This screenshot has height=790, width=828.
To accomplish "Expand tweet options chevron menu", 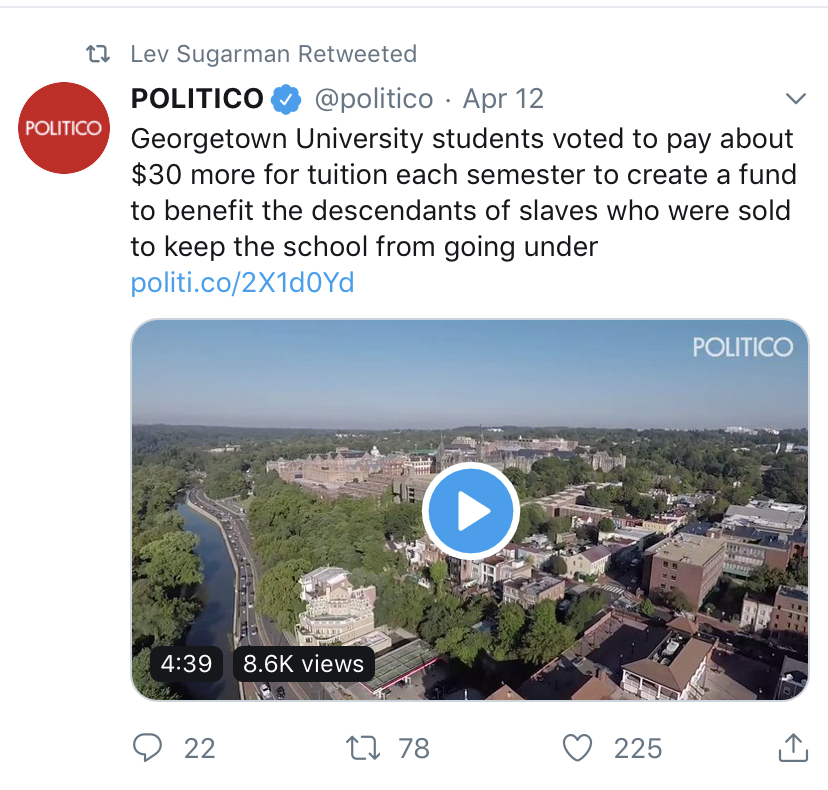I will coord(795,98).
